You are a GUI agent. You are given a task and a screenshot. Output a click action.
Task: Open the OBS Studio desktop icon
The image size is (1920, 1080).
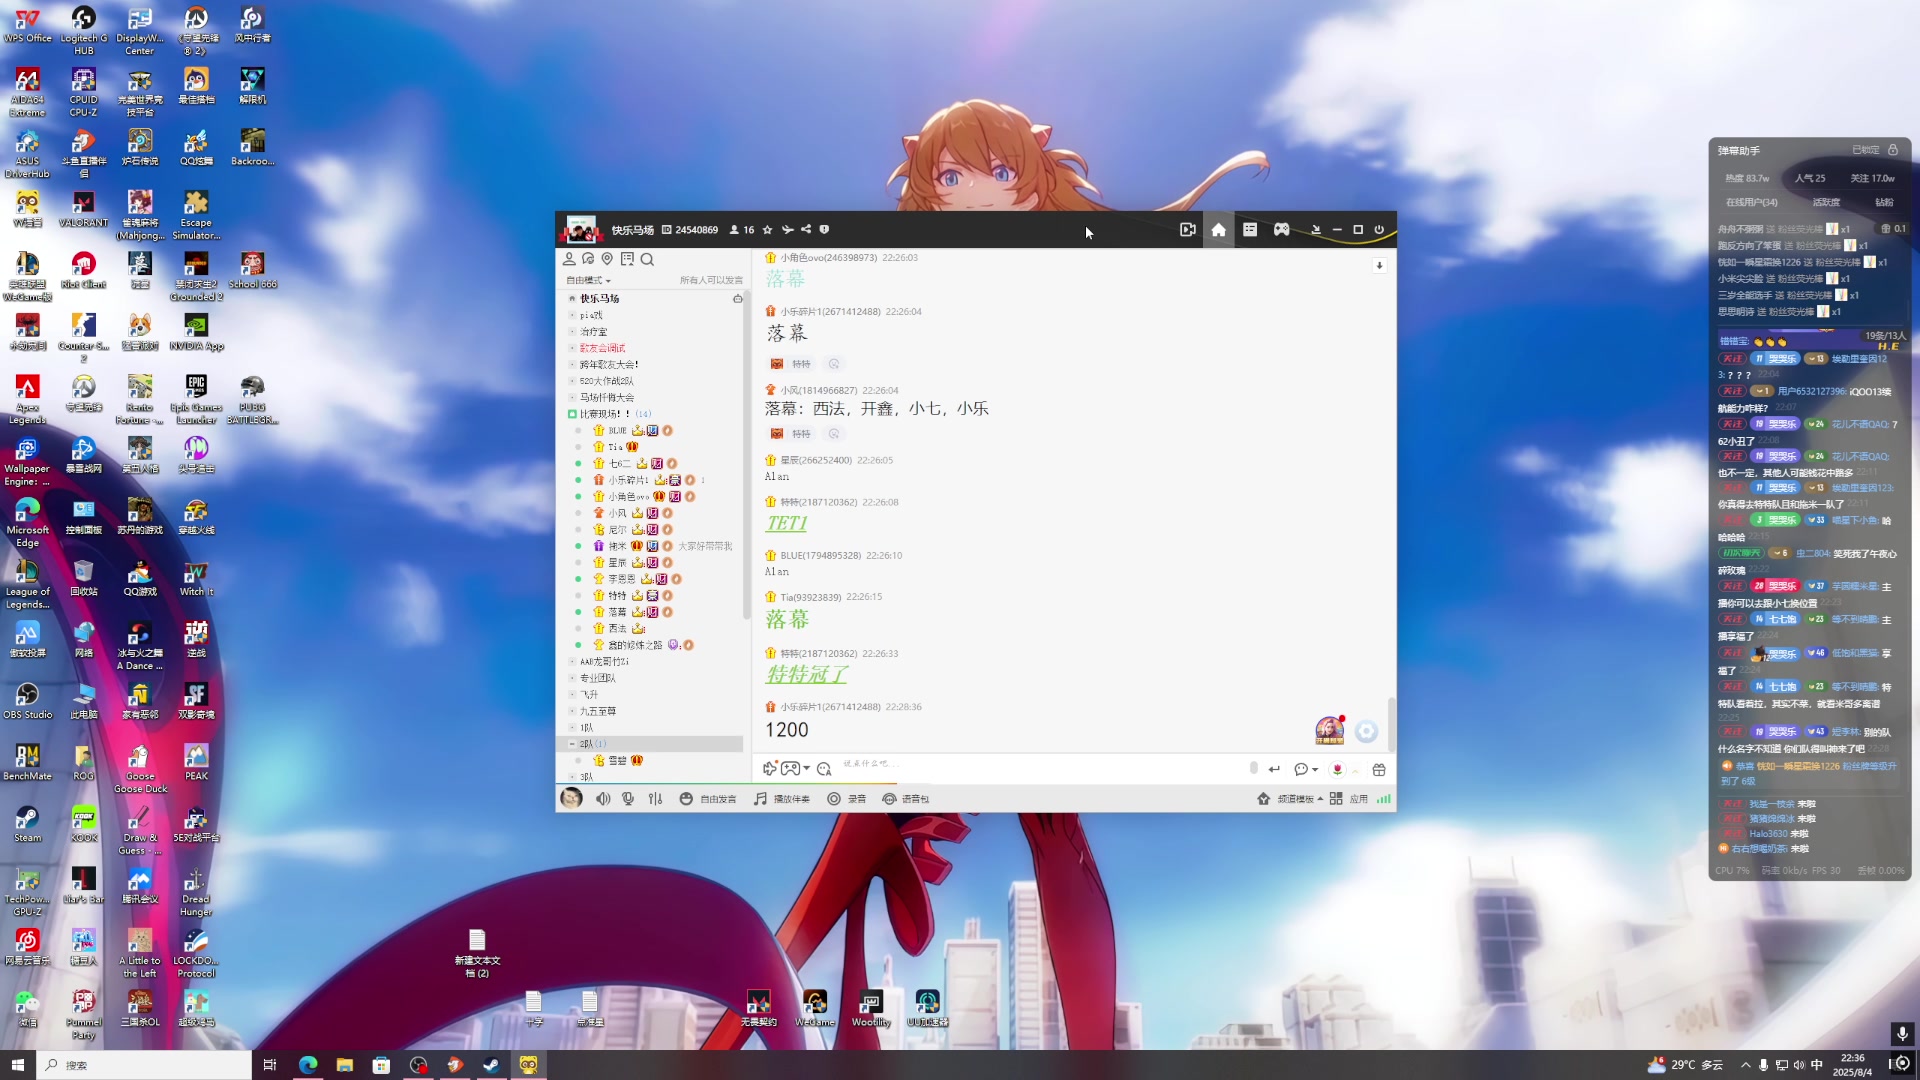click(x=27, y=701)
